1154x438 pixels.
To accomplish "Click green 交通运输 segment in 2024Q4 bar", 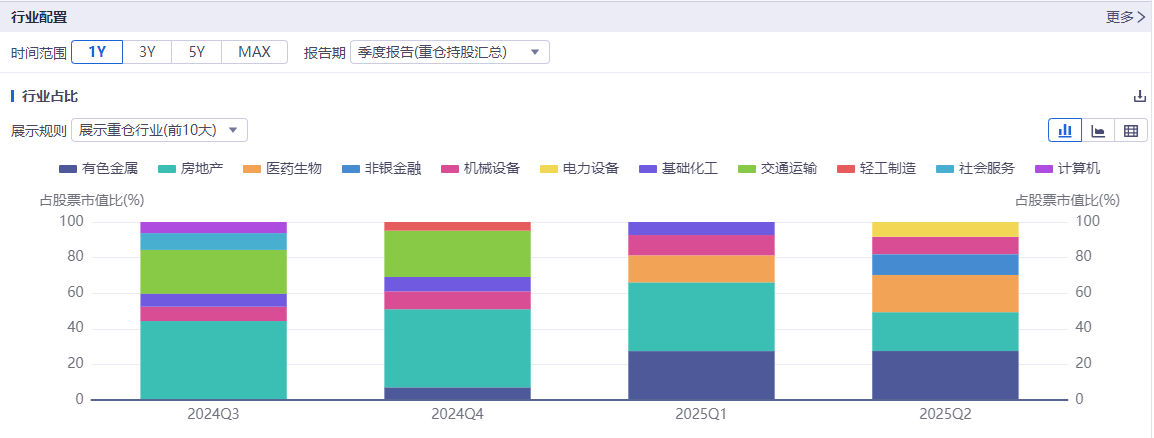I will [458, 253].
